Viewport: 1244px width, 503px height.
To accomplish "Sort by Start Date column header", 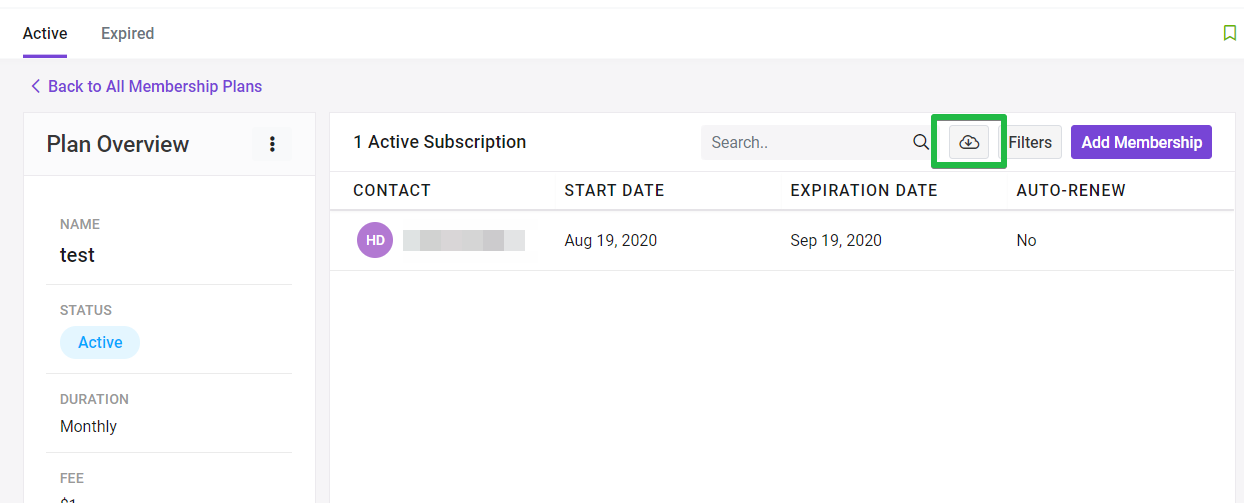I will [614, 190].
